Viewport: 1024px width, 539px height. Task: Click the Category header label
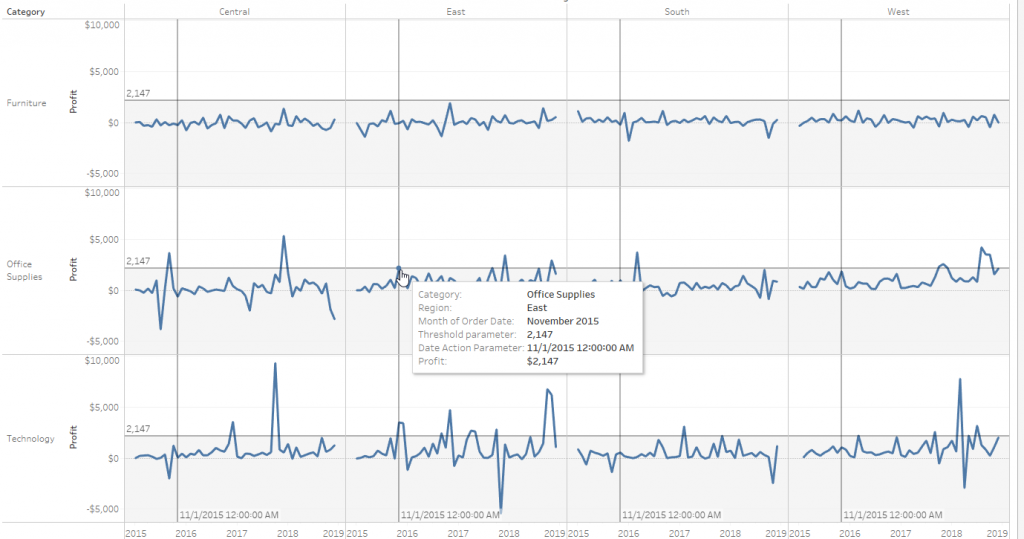click(x=24, y=12)
